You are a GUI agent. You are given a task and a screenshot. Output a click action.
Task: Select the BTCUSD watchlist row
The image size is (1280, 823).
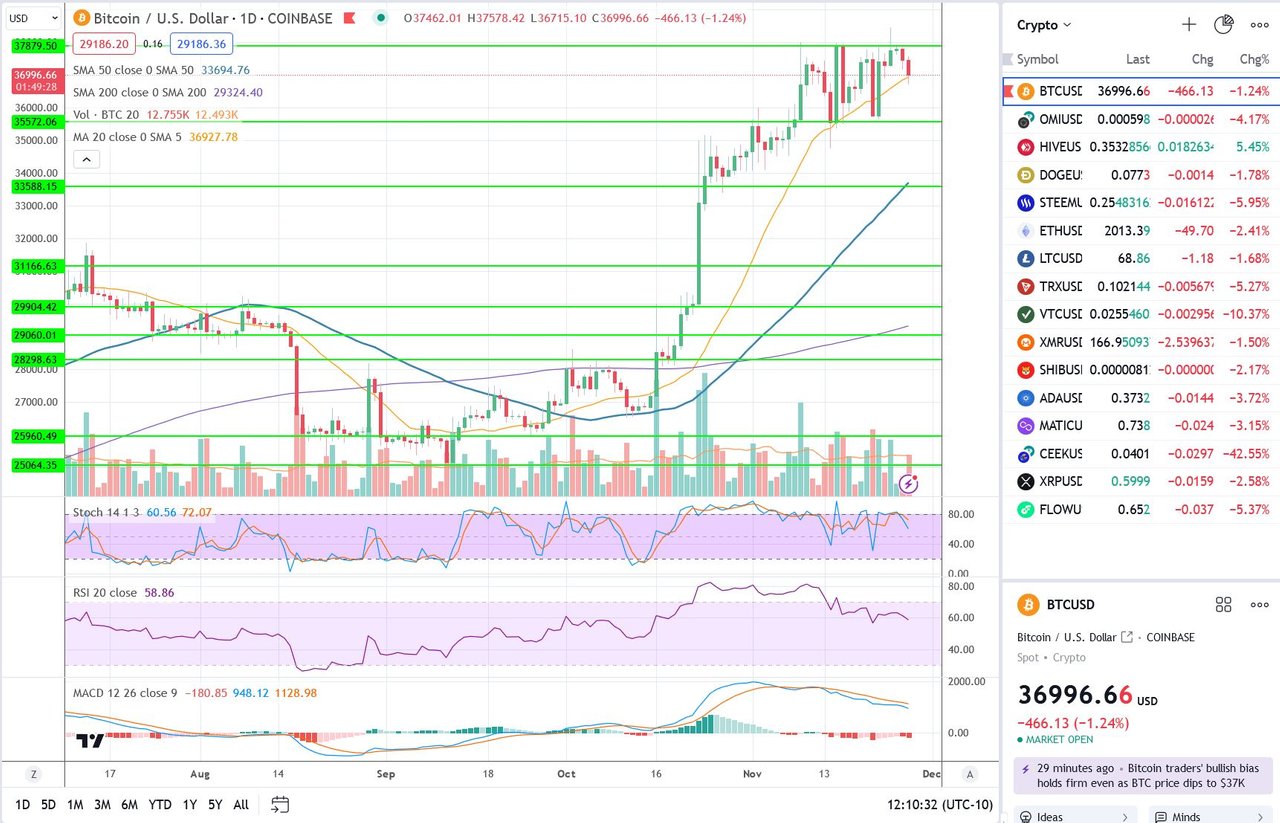[1141, 91]
